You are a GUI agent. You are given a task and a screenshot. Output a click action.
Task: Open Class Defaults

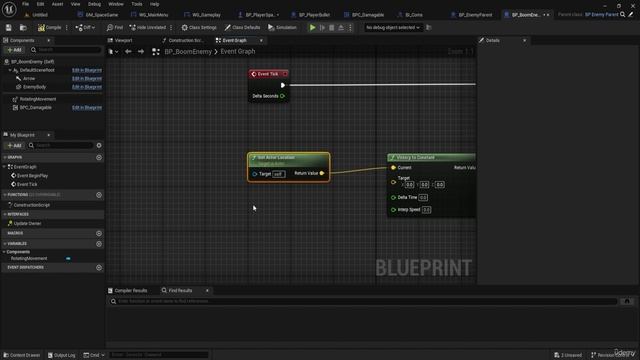tap(242, 27)
